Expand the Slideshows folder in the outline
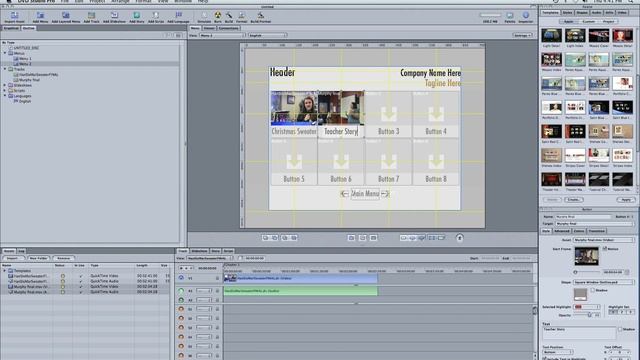This screenshot has width=640, height=360. point(5,85)
